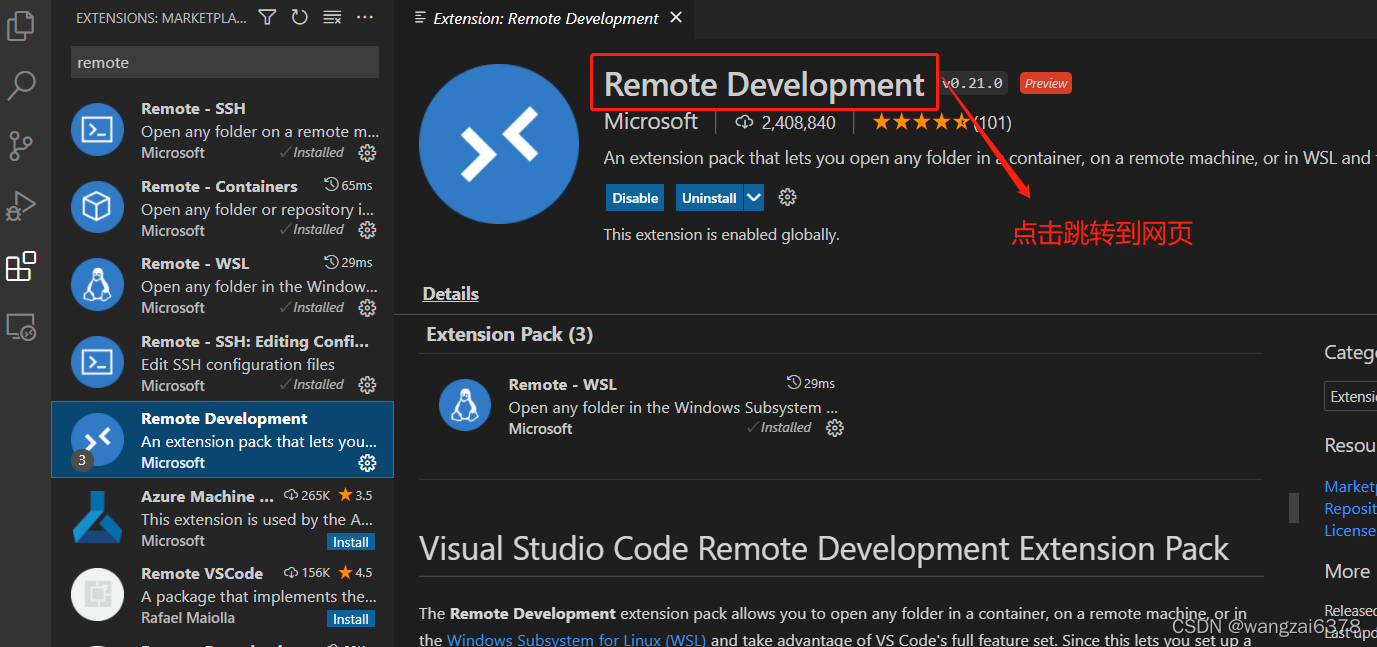This screenshot has width=1377, height=647.
Task: Open manage gear for Remote - SSH
Action: click(x=367, y=152)
